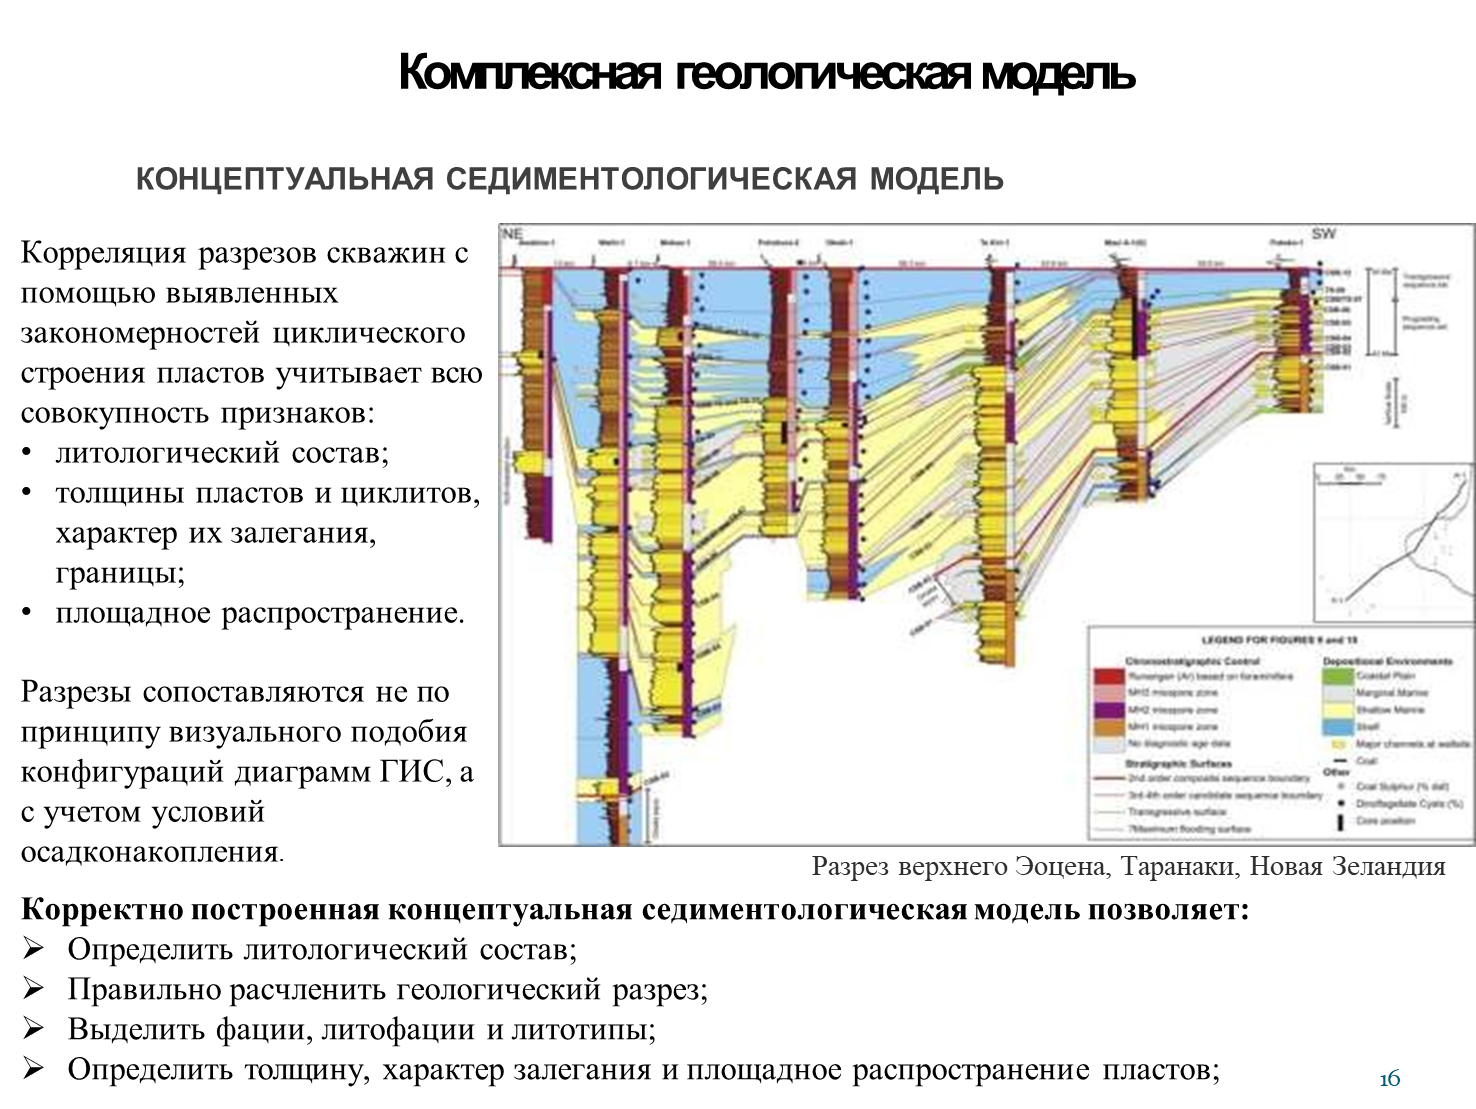Image resolution: width=1476 pixels, height=1109 pixels.
Task: Click the red Runangan legend swatch
Action: tap(1108, 676)
